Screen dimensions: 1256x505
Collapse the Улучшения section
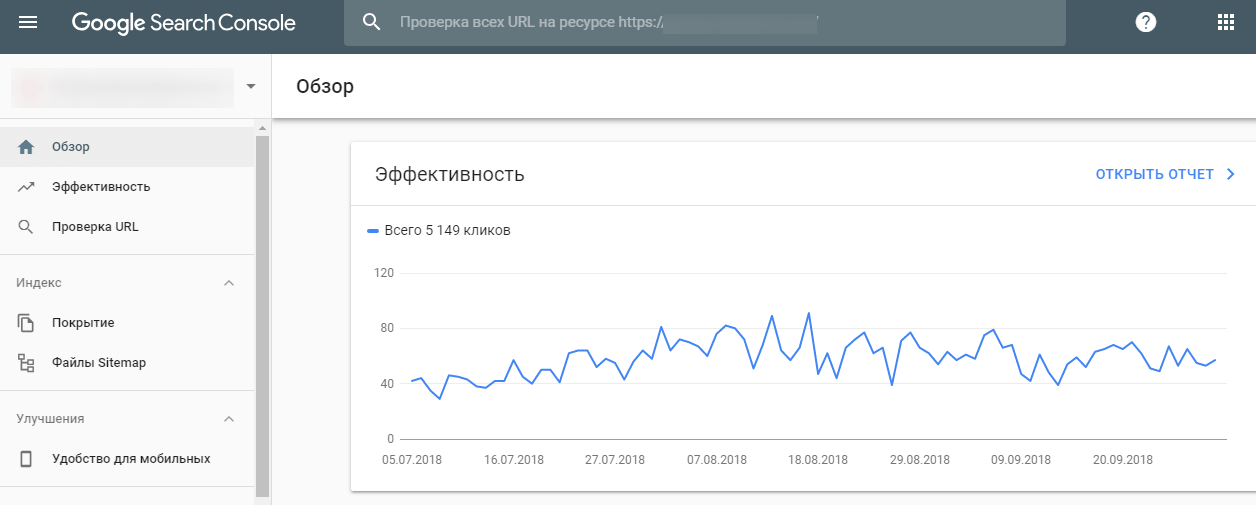(229, 419)
